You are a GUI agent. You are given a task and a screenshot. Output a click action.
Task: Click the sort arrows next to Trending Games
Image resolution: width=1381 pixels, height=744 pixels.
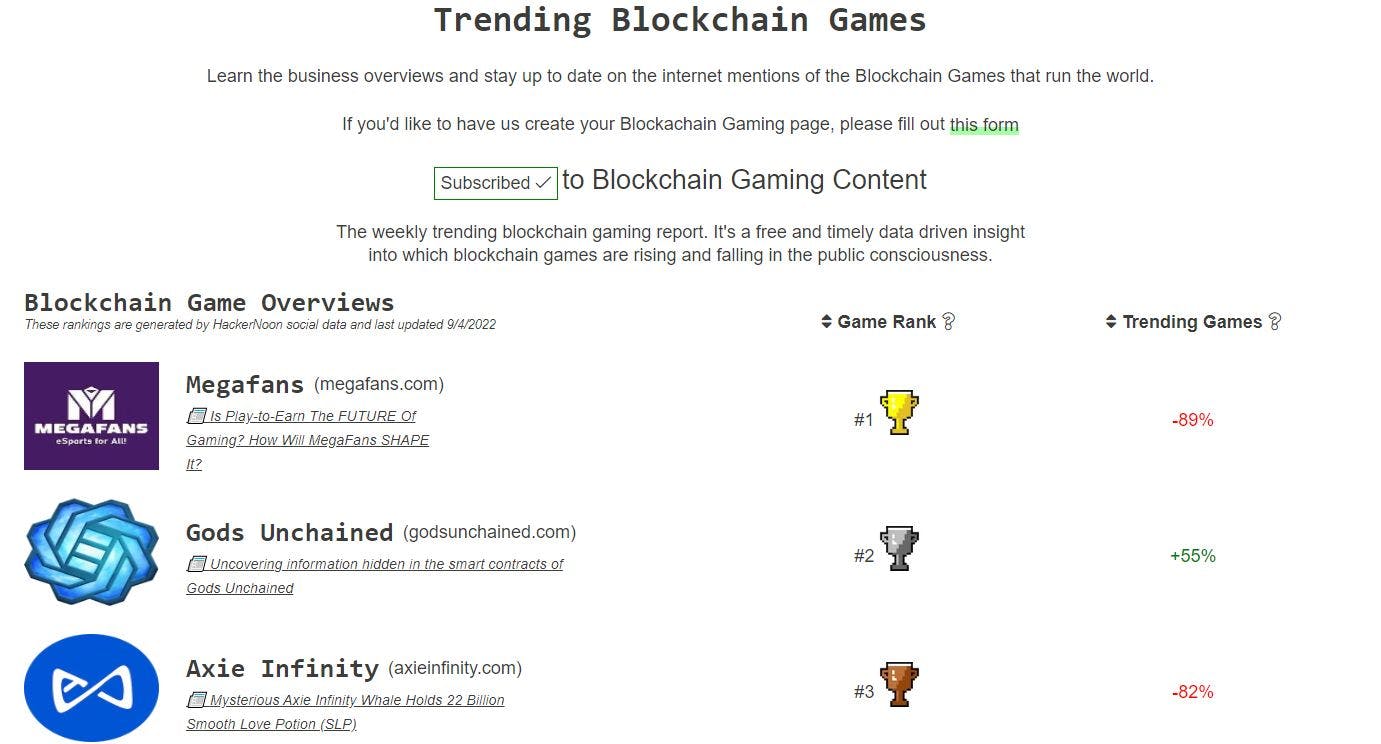1111,321
